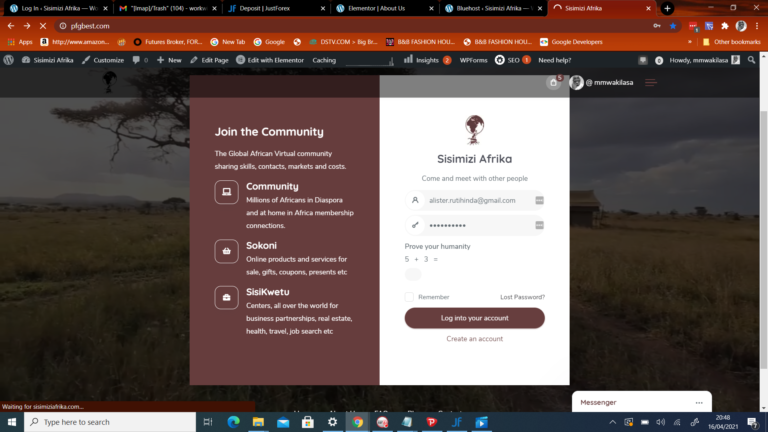
Task: Expand the bookmarks overflow chevron
Action: coord(690,42)
